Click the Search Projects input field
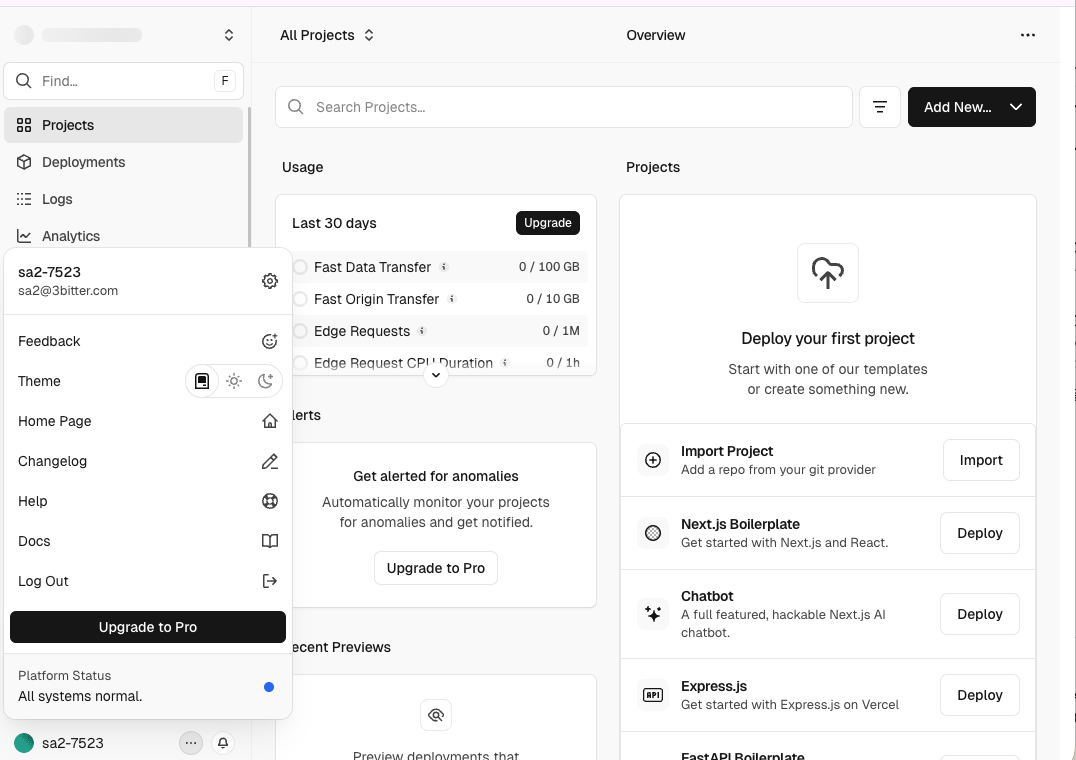 point(564,107)
